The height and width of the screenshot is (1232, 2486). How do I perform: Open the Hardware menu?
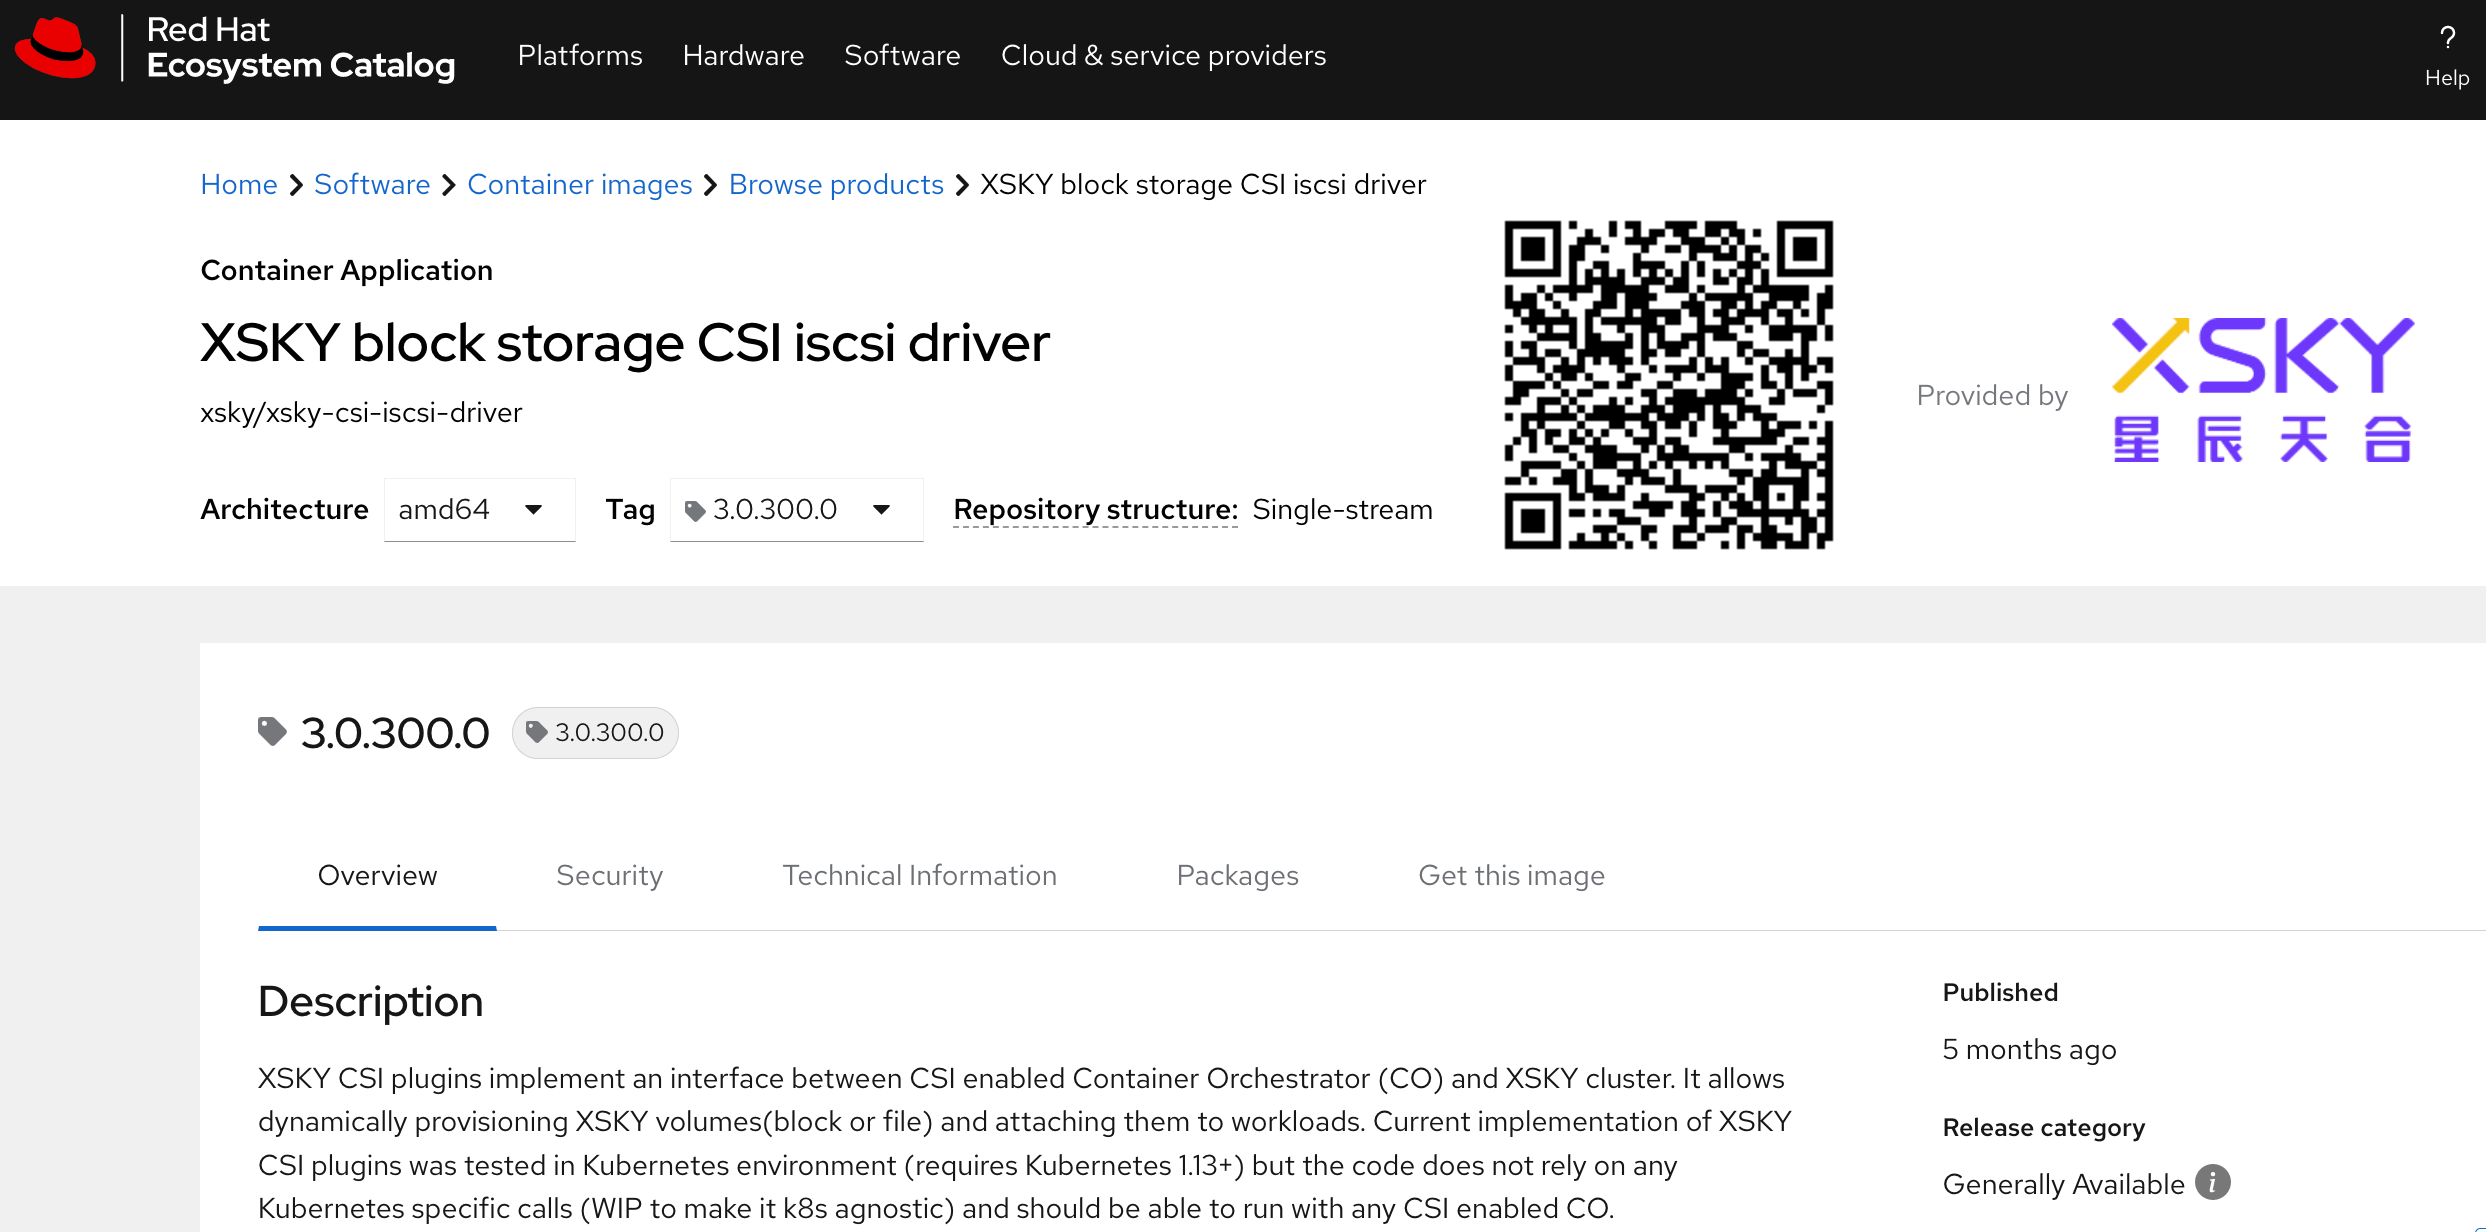[743, 56]
